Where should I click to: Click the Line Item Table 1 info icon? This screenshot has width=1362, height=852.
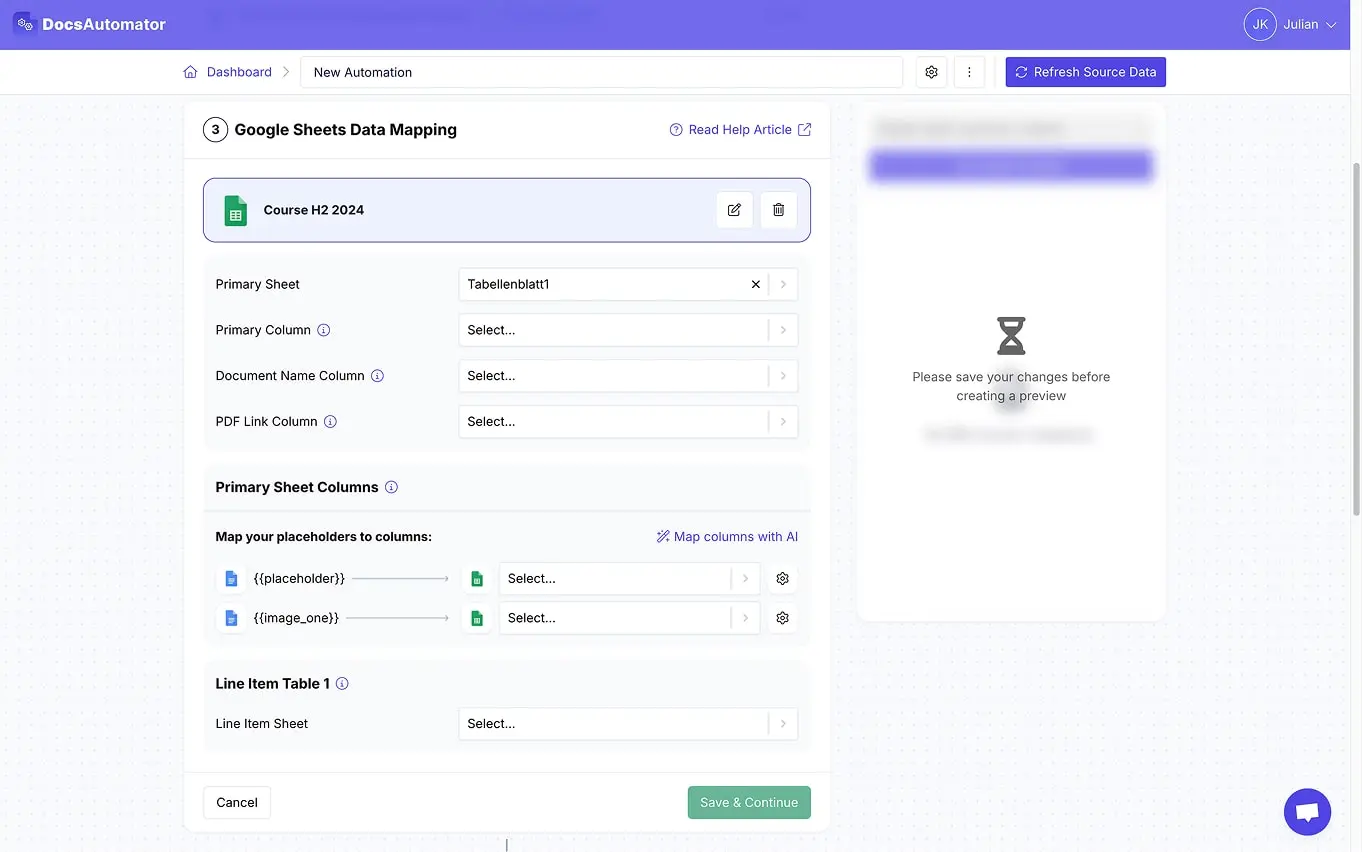click(342, 683)
